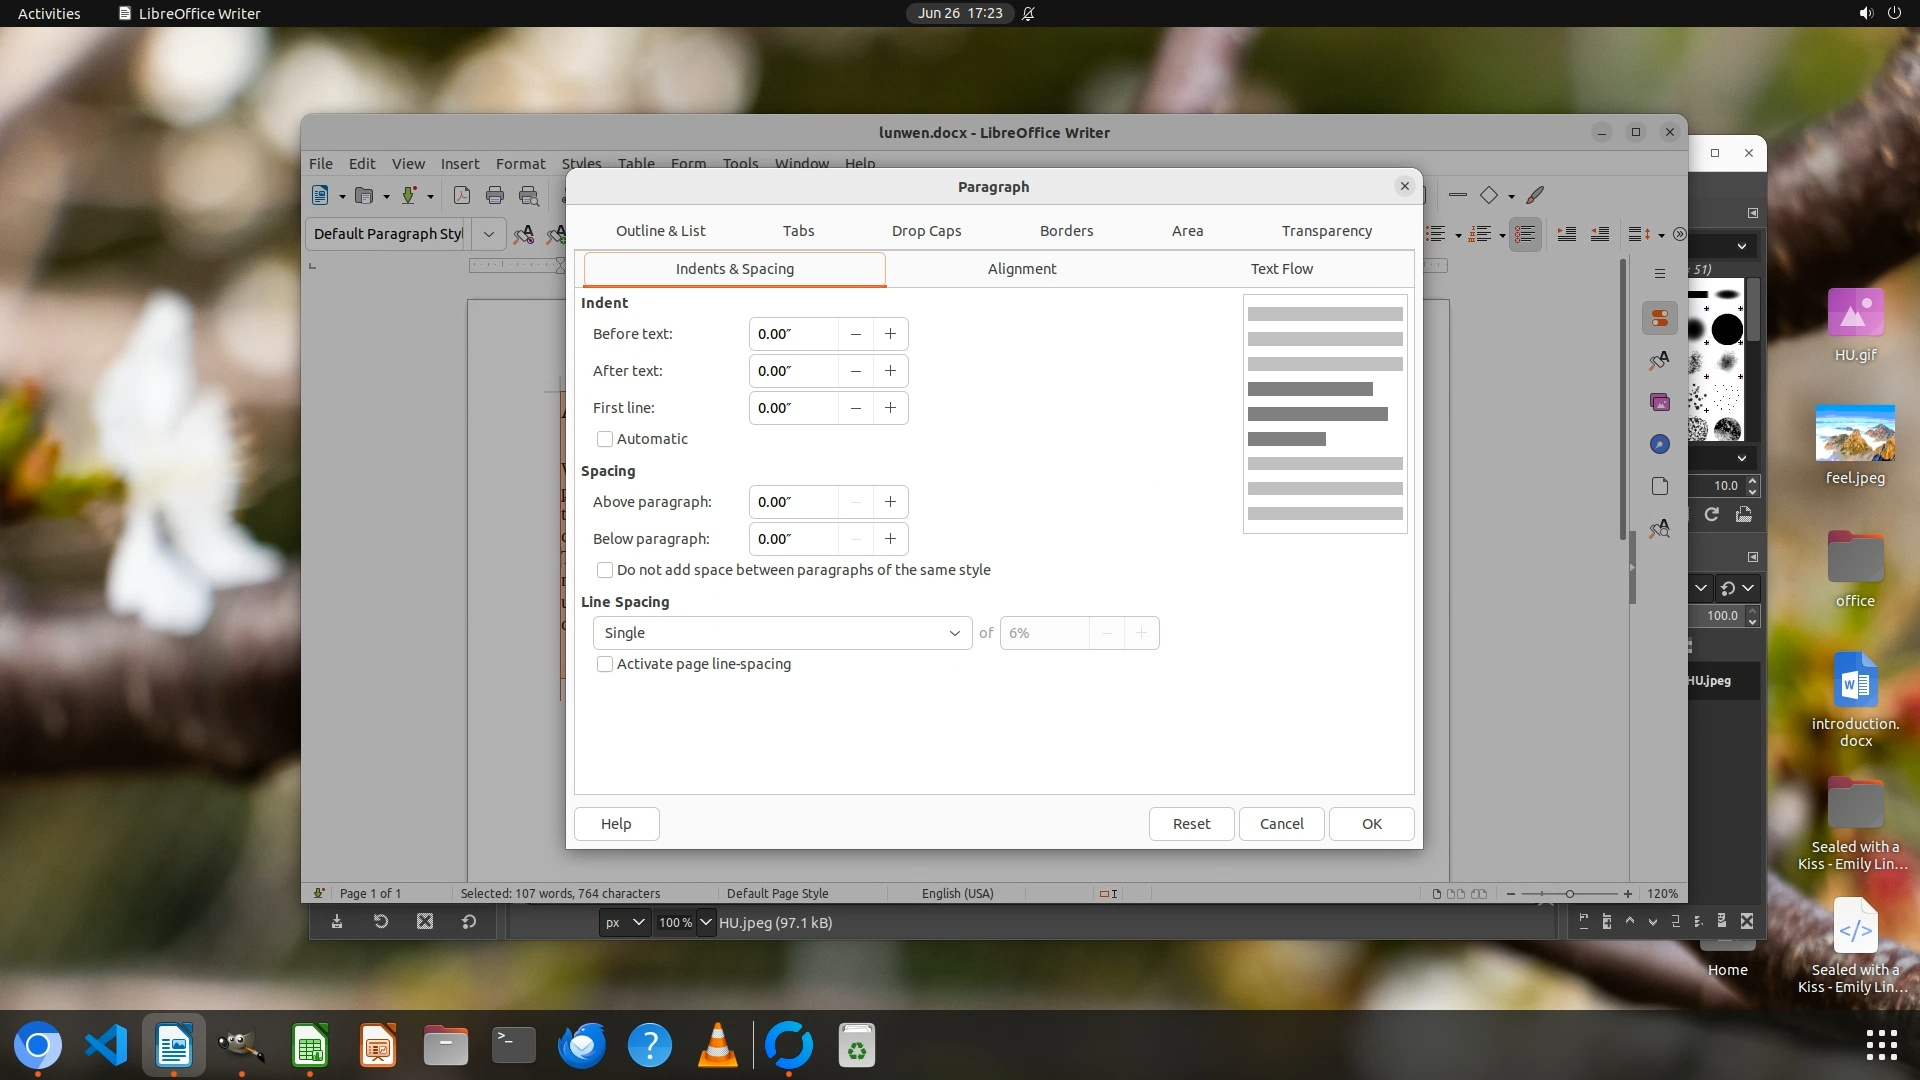Click the Increase Indent toolbar icon
Screen dimensions: 1920x1080
pos(1567,234)
